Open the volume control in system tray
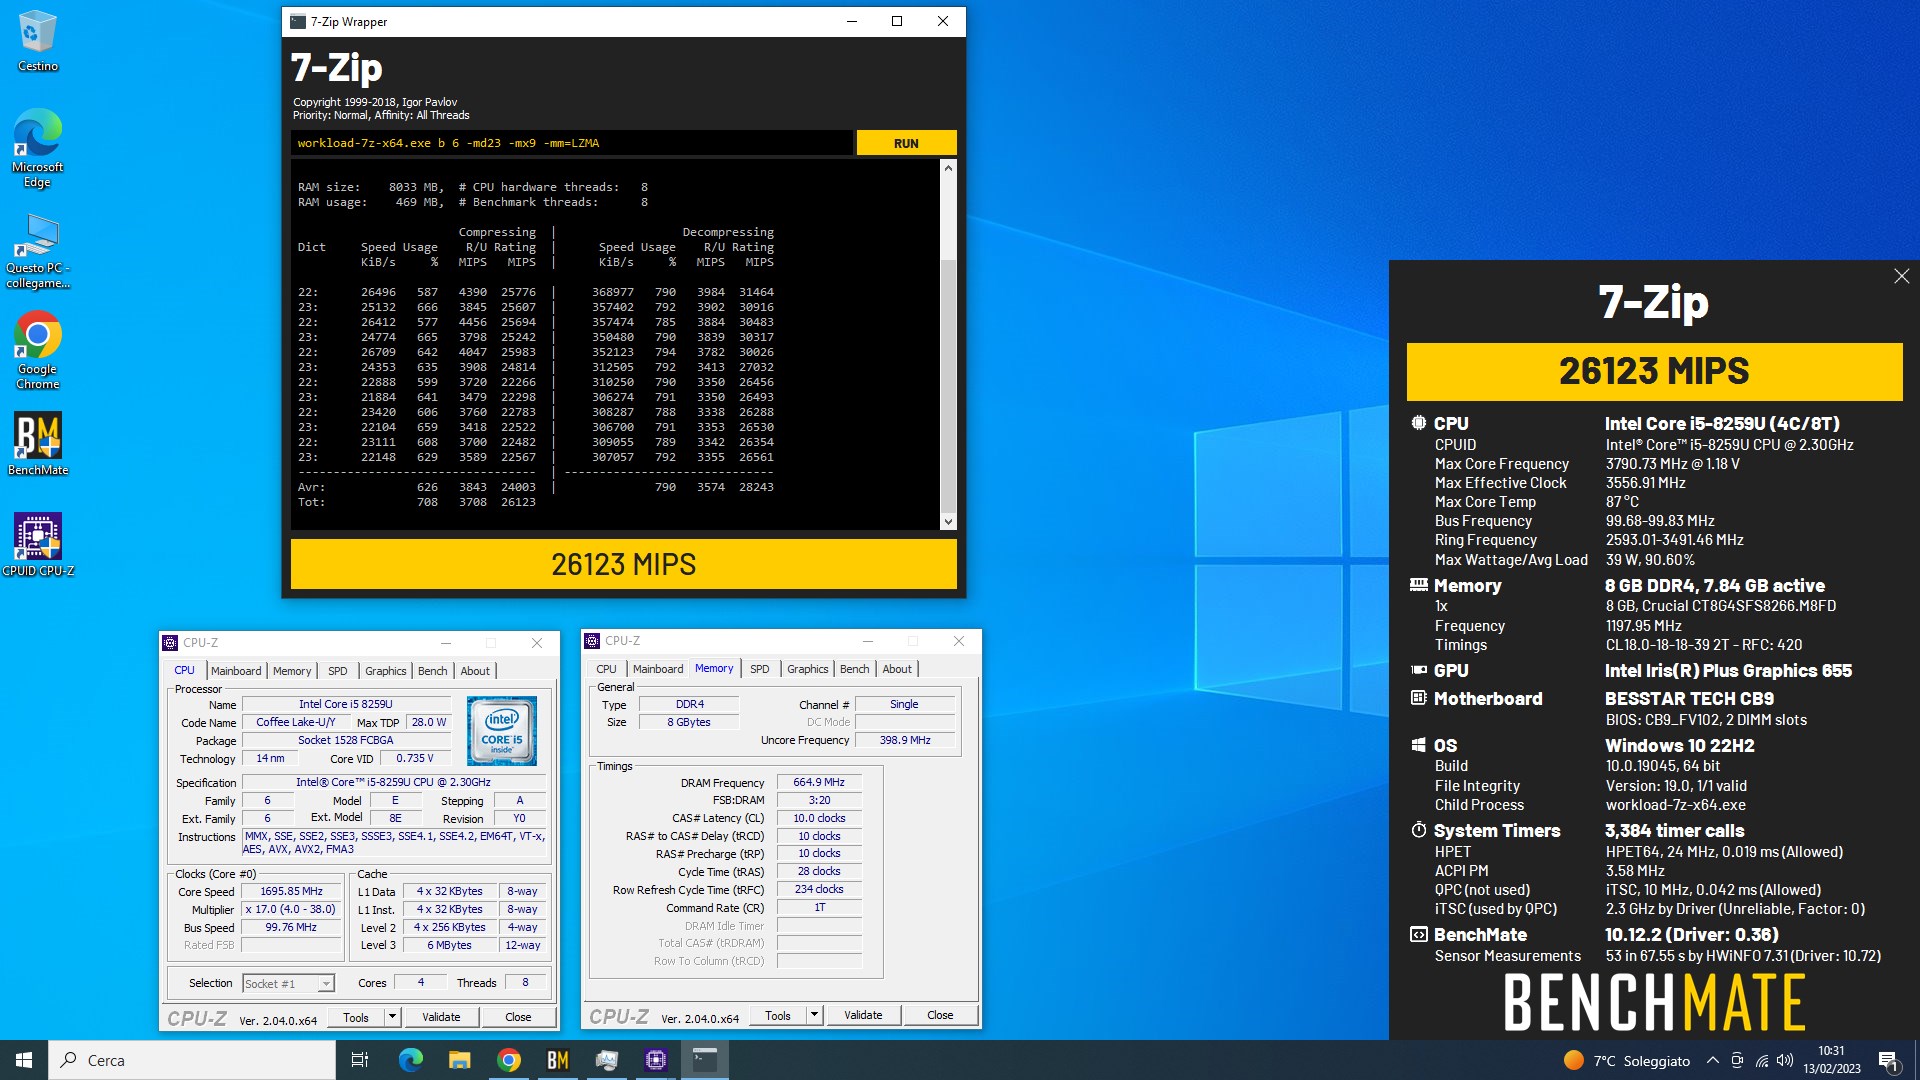 coord(1785,1060)
